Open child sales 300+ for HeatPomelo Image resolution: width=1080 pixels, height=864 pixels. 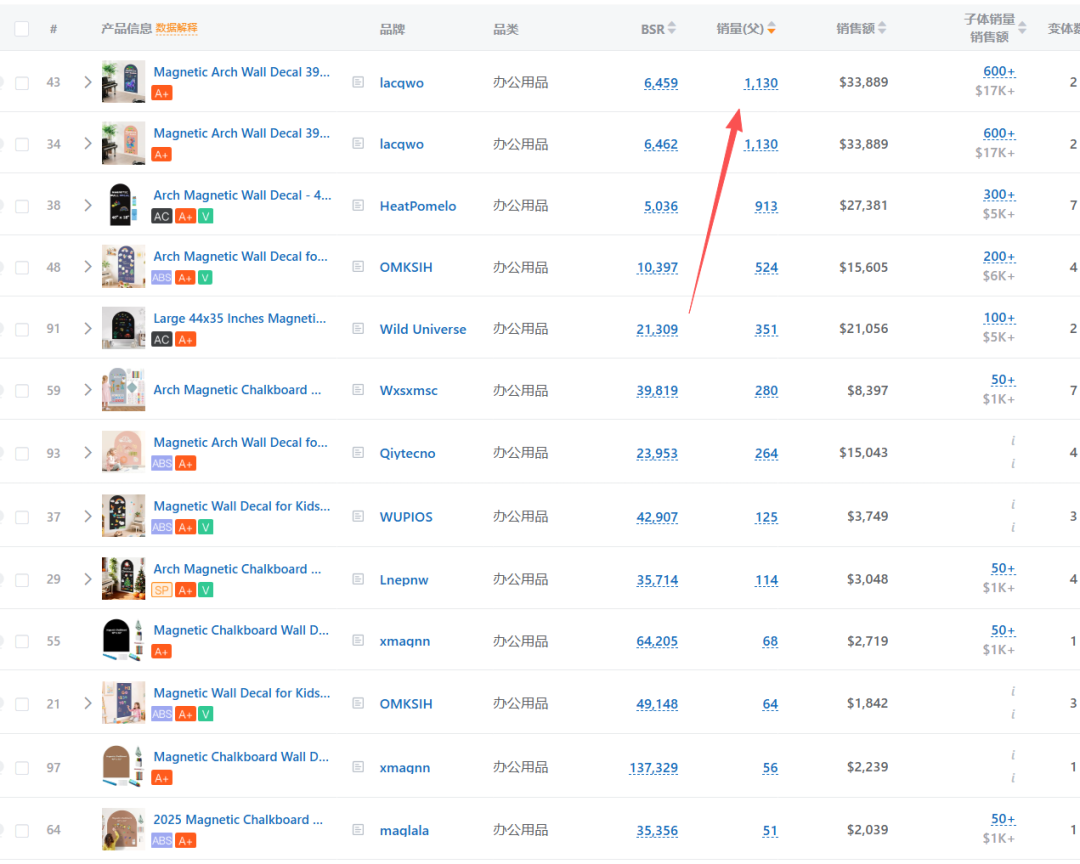pos(999,194)
